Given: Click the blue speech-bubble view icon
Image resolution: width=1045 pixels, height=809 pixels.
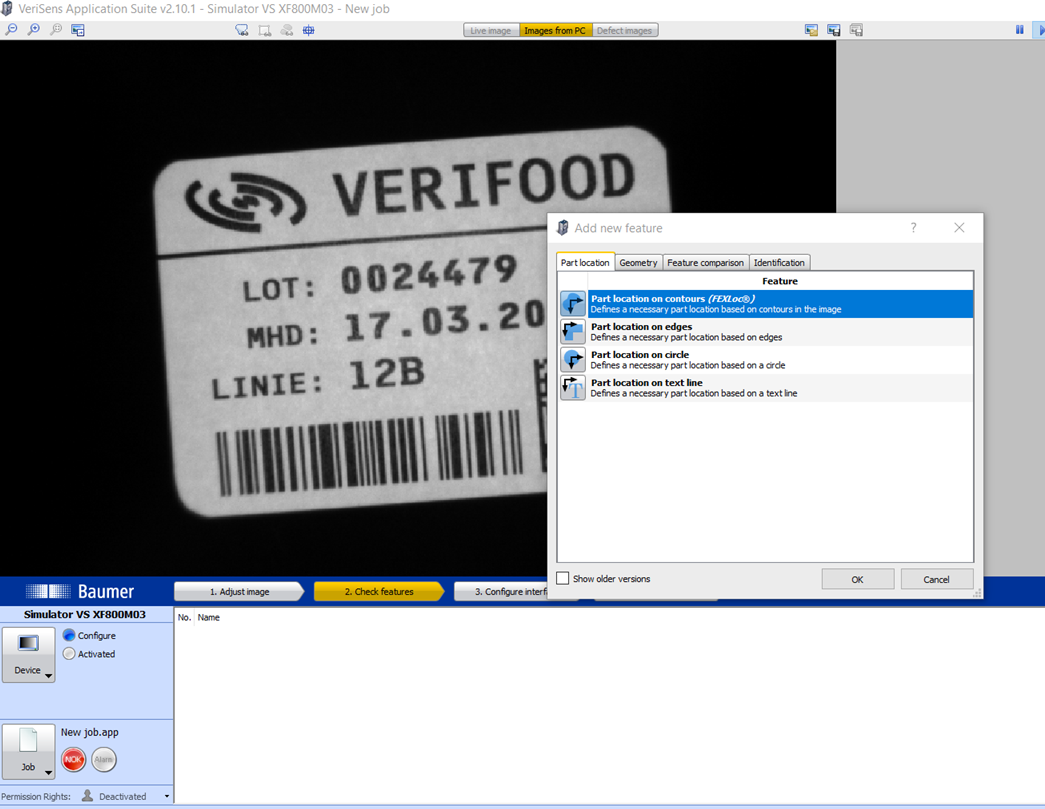Looking at the screenshot, I should 242,30.
